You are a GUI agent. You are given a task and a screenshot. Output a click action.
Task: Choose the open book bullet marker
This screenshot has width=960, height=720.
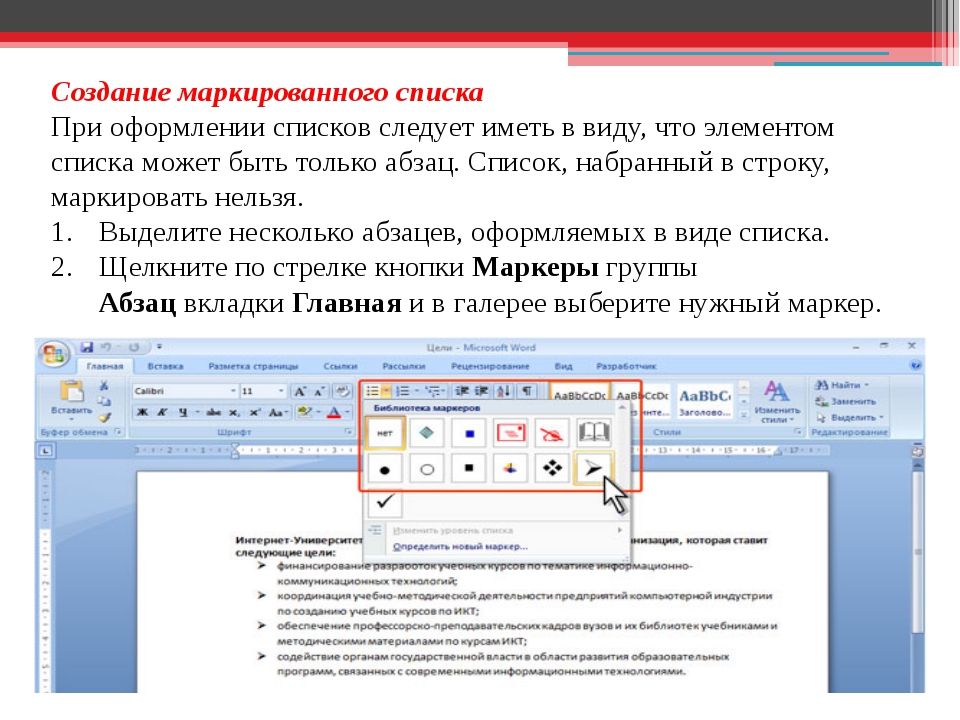tap(594, 433)
